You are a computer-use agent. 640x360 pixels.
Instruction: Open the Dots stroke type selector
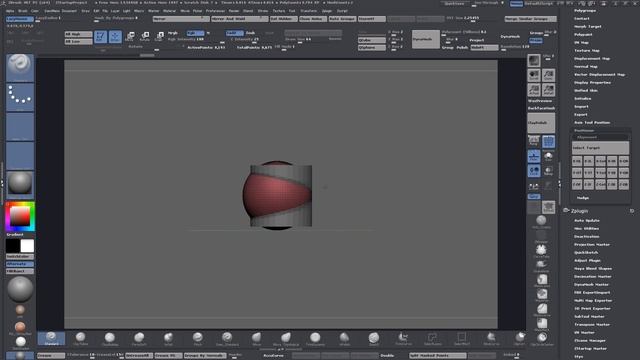tap(20, 97)
